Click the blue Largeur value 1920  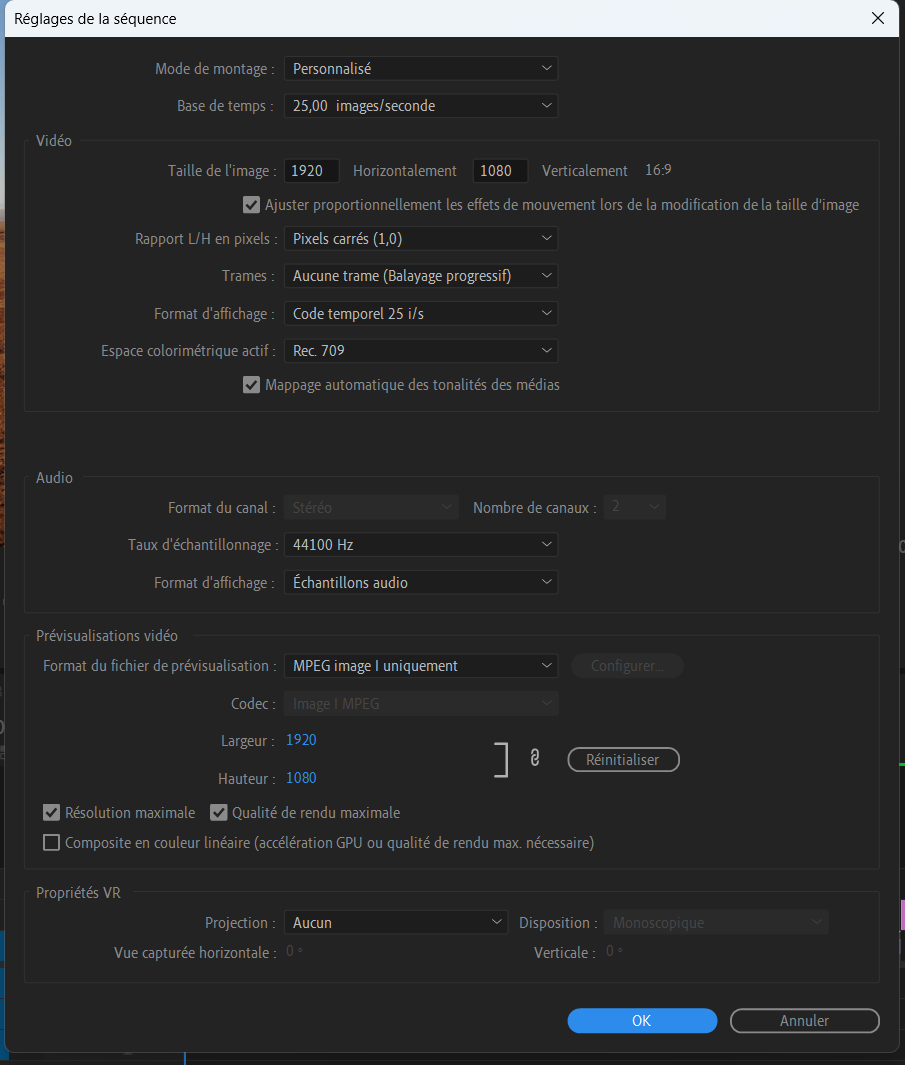coord(301,740)
